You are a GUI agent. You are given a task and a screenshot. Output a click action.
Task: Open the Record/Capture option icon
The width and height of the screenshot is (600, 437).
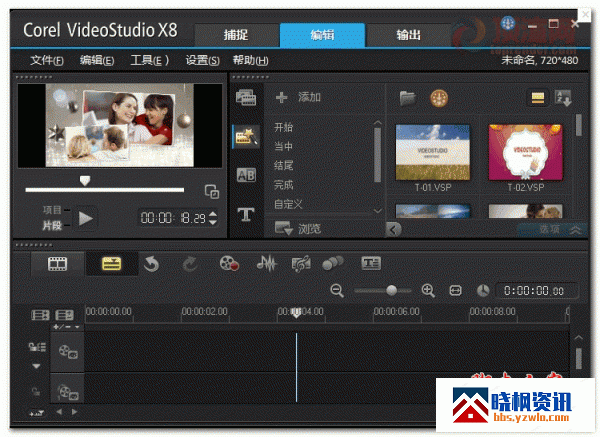(x=229, y=263)
